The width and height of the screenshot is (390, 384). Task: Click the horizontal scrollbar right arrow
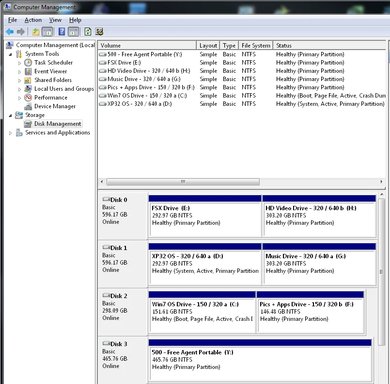pyautogui.click(x=381, y=182)
